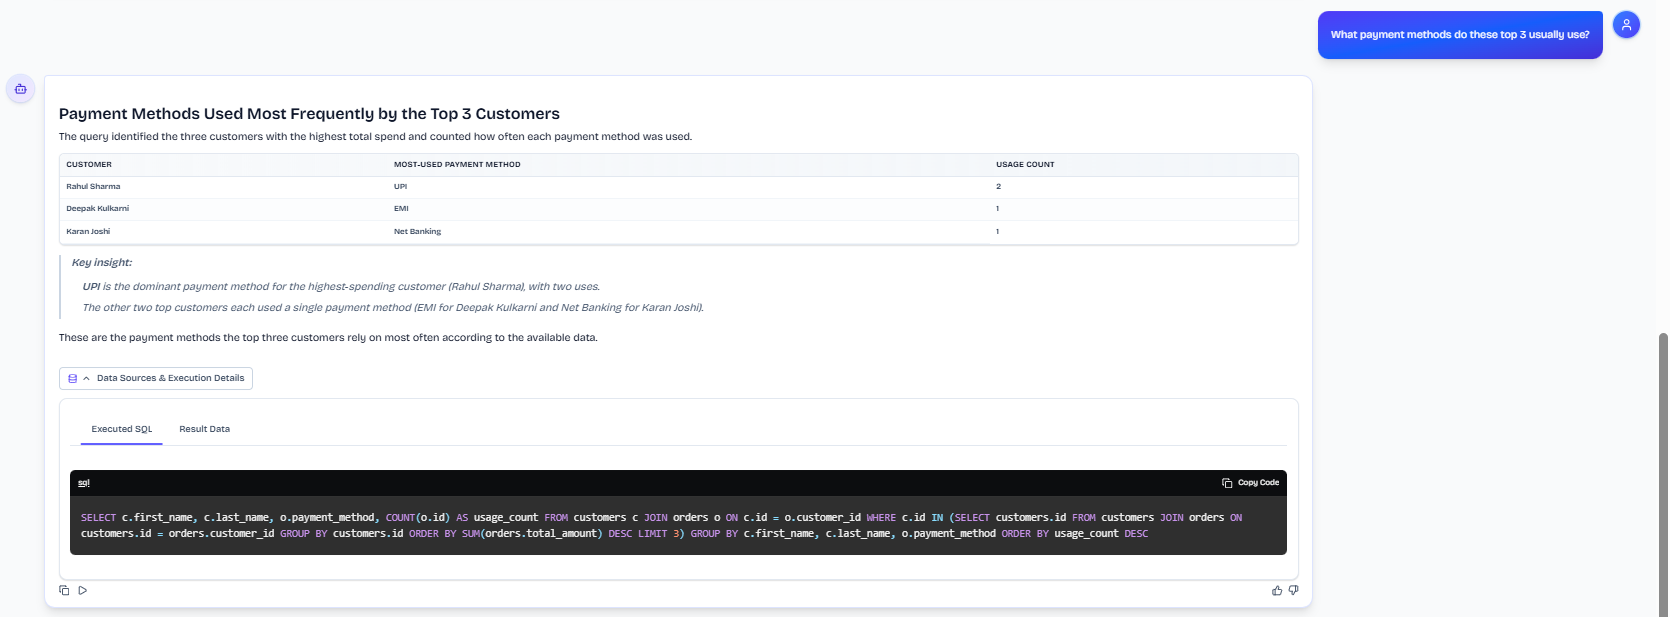The height and width of the screenshot is (617, 1670).
Task: Click the sentence starting 'The query identified'
Action: pyautogui.click(x=375, y=137)
